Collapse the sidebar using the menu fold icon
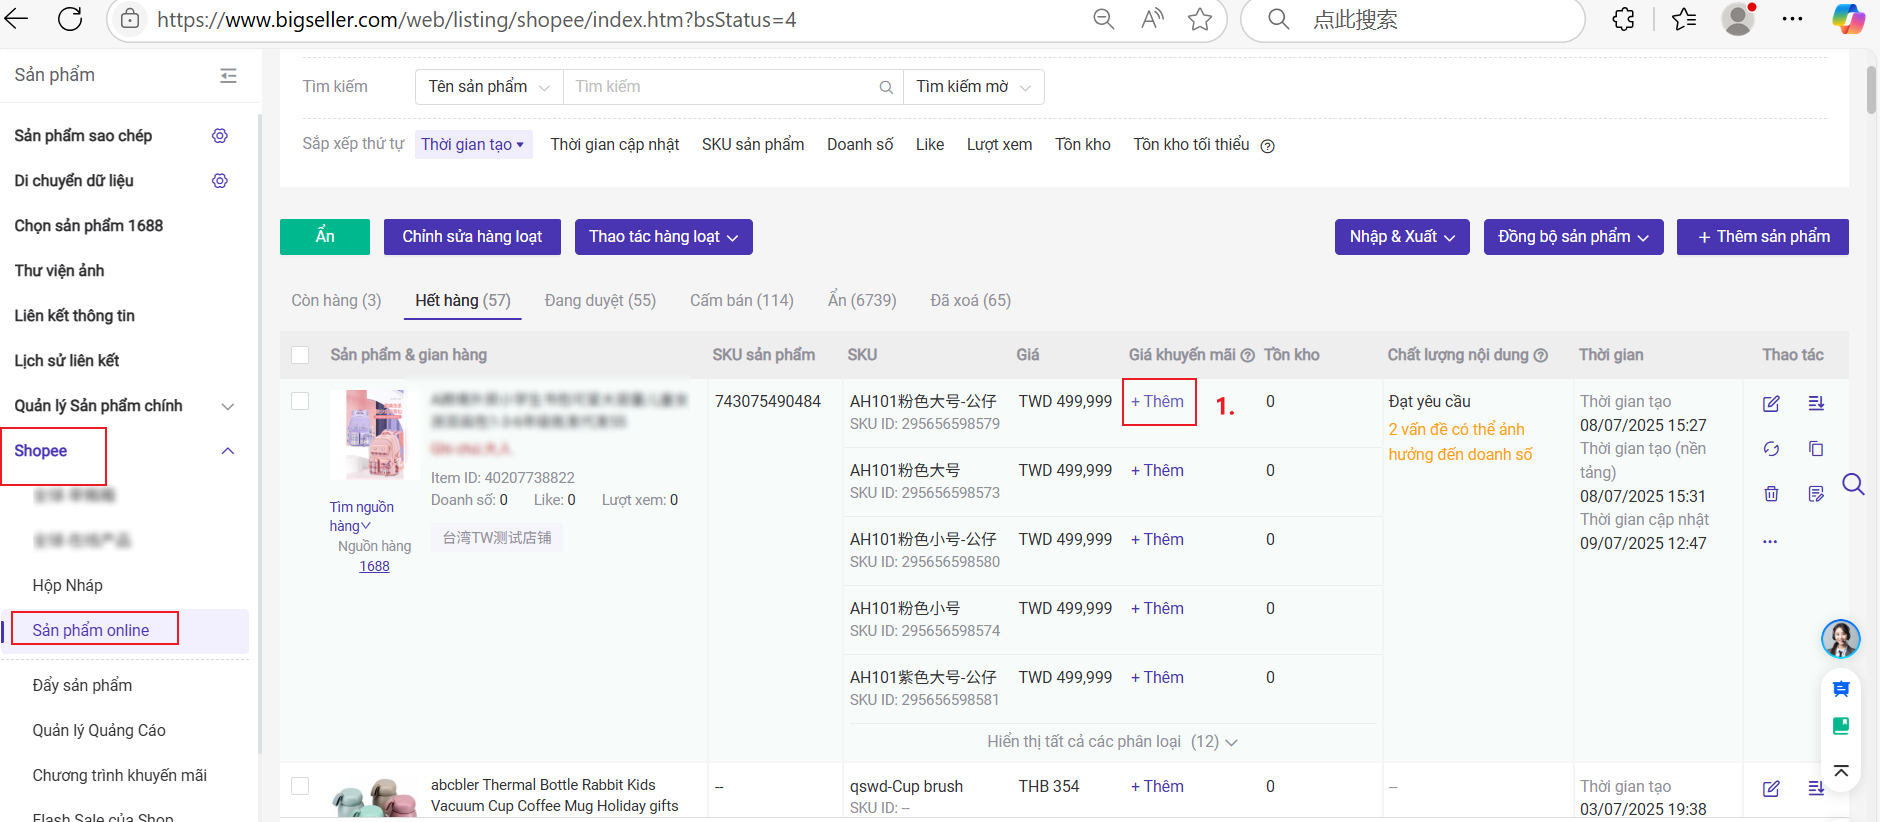 point(229,76)
